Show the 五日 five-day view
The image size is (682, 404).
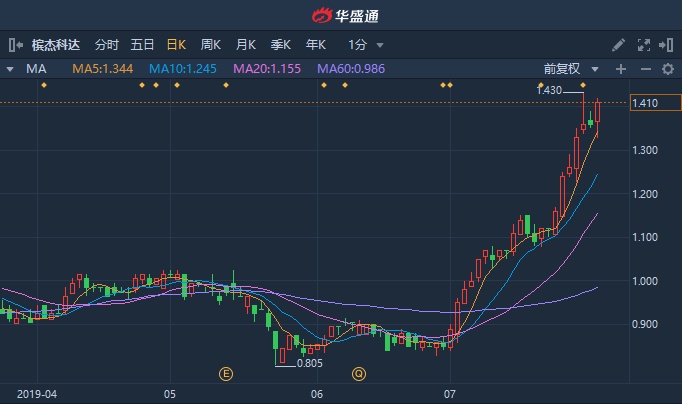(x=142, y=45)
